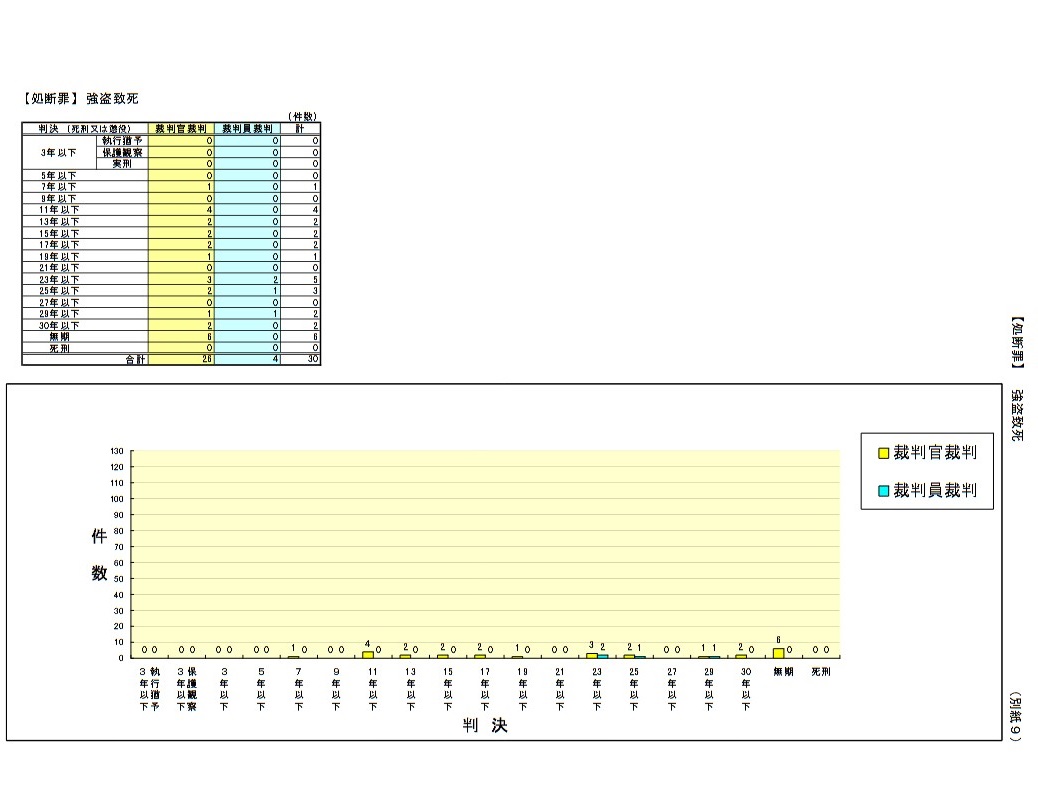The image size is (1038, 788).
Task: Select the 判決 x-axis title below the chart
Action: [485, 726]
